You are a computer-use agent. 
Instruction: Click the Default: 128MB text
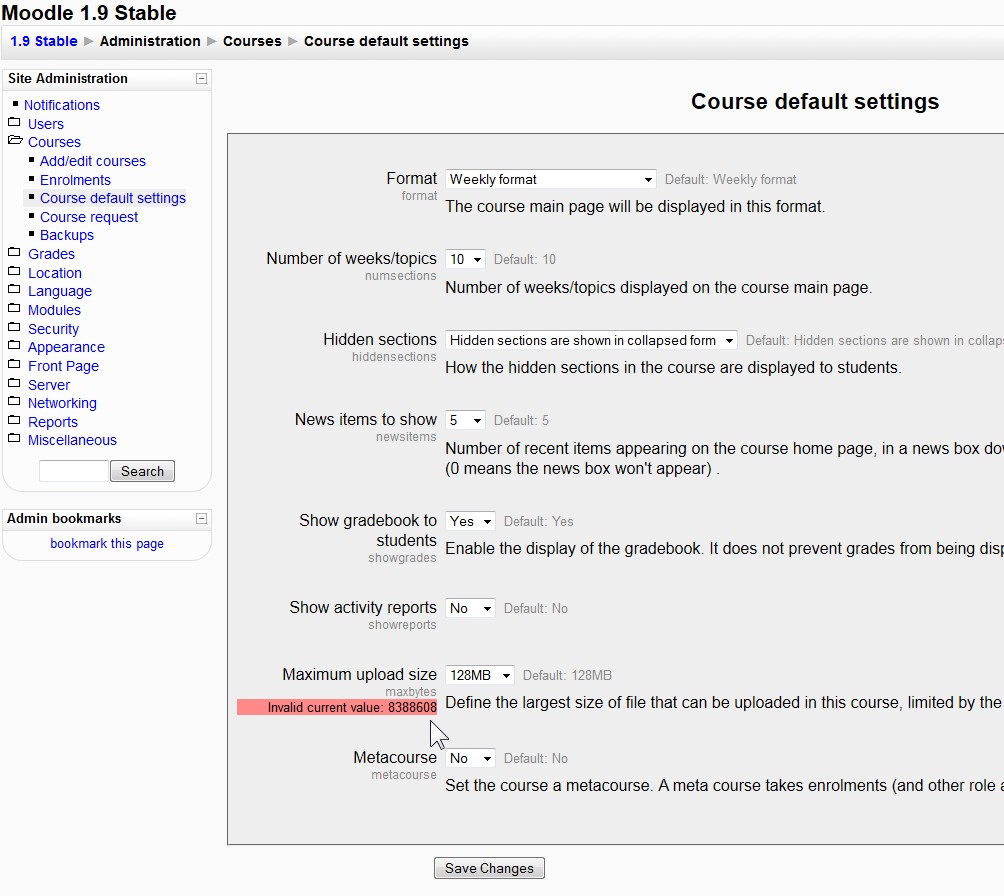[567, 676]
